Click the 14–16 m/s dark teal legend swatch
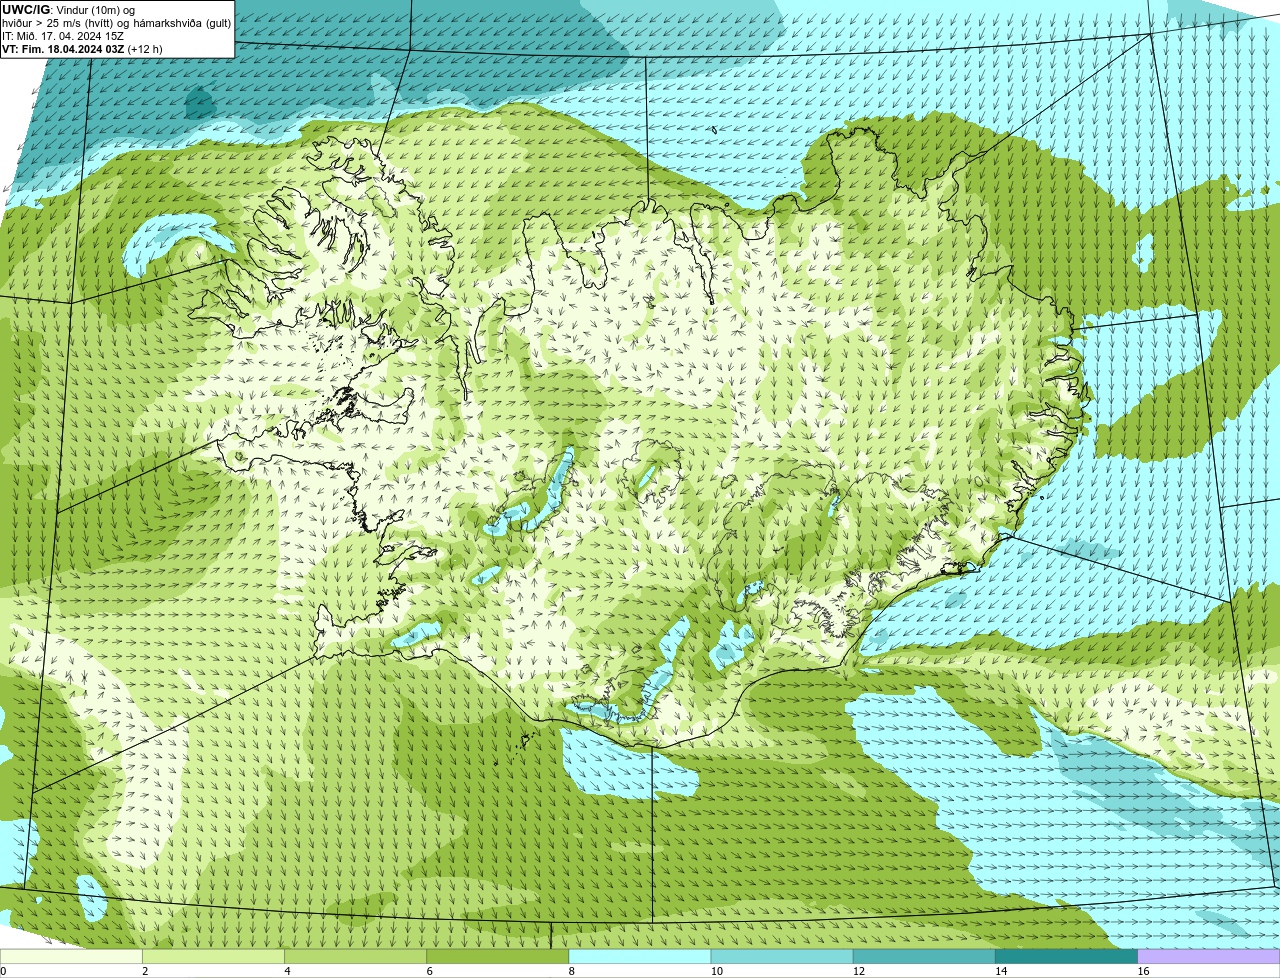This screenshot has height=978, width=1280. [x=1066, y=956]
